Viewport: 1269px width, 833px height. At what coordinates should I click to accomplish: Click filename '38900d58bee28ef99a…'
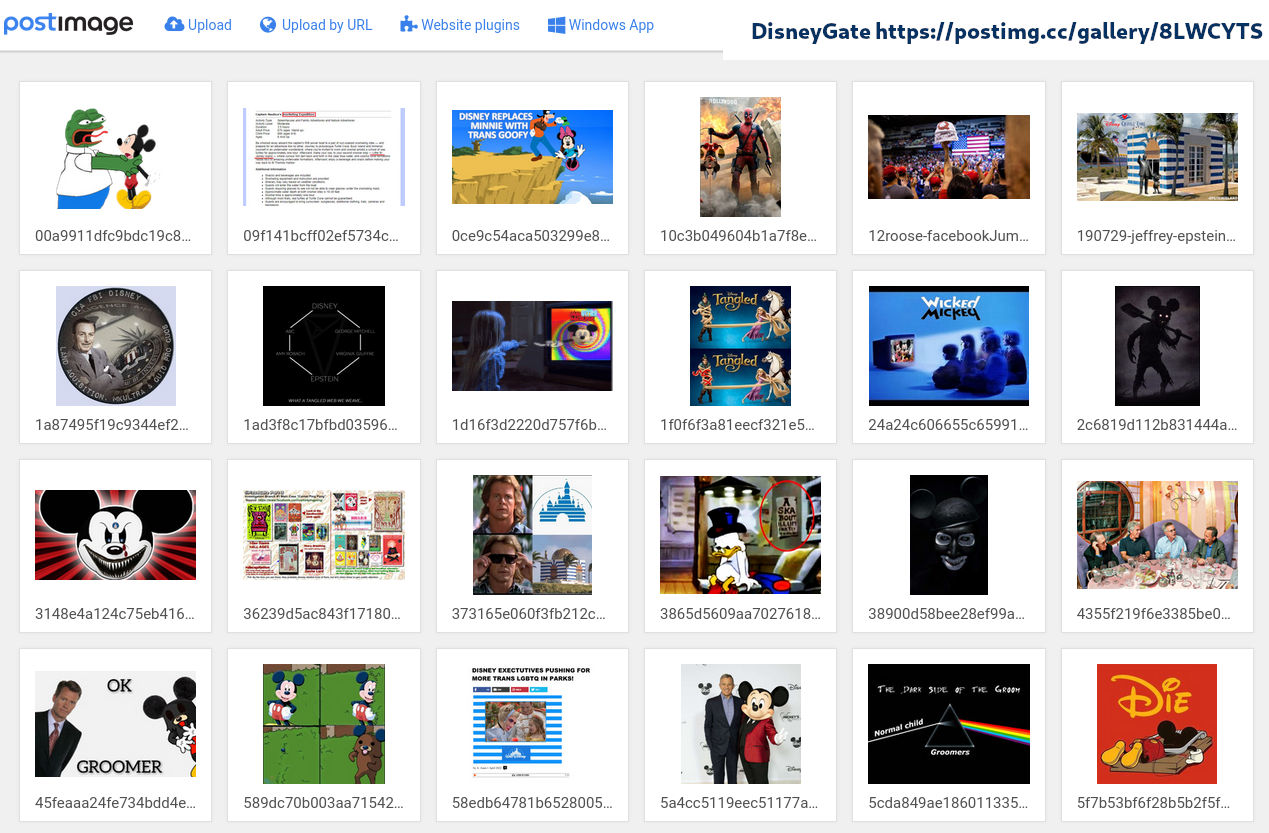point(947,614)
